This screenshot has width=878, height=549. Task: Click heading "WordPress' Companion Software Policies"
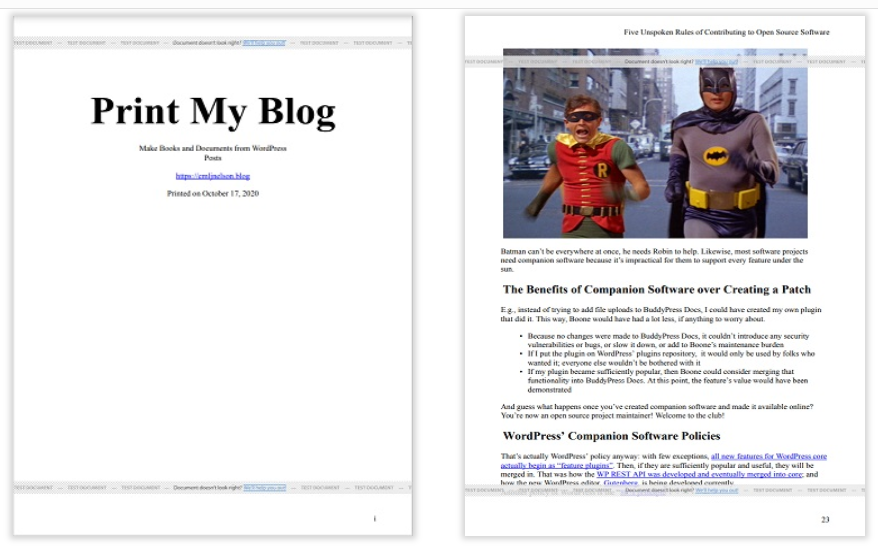(611, 436)
